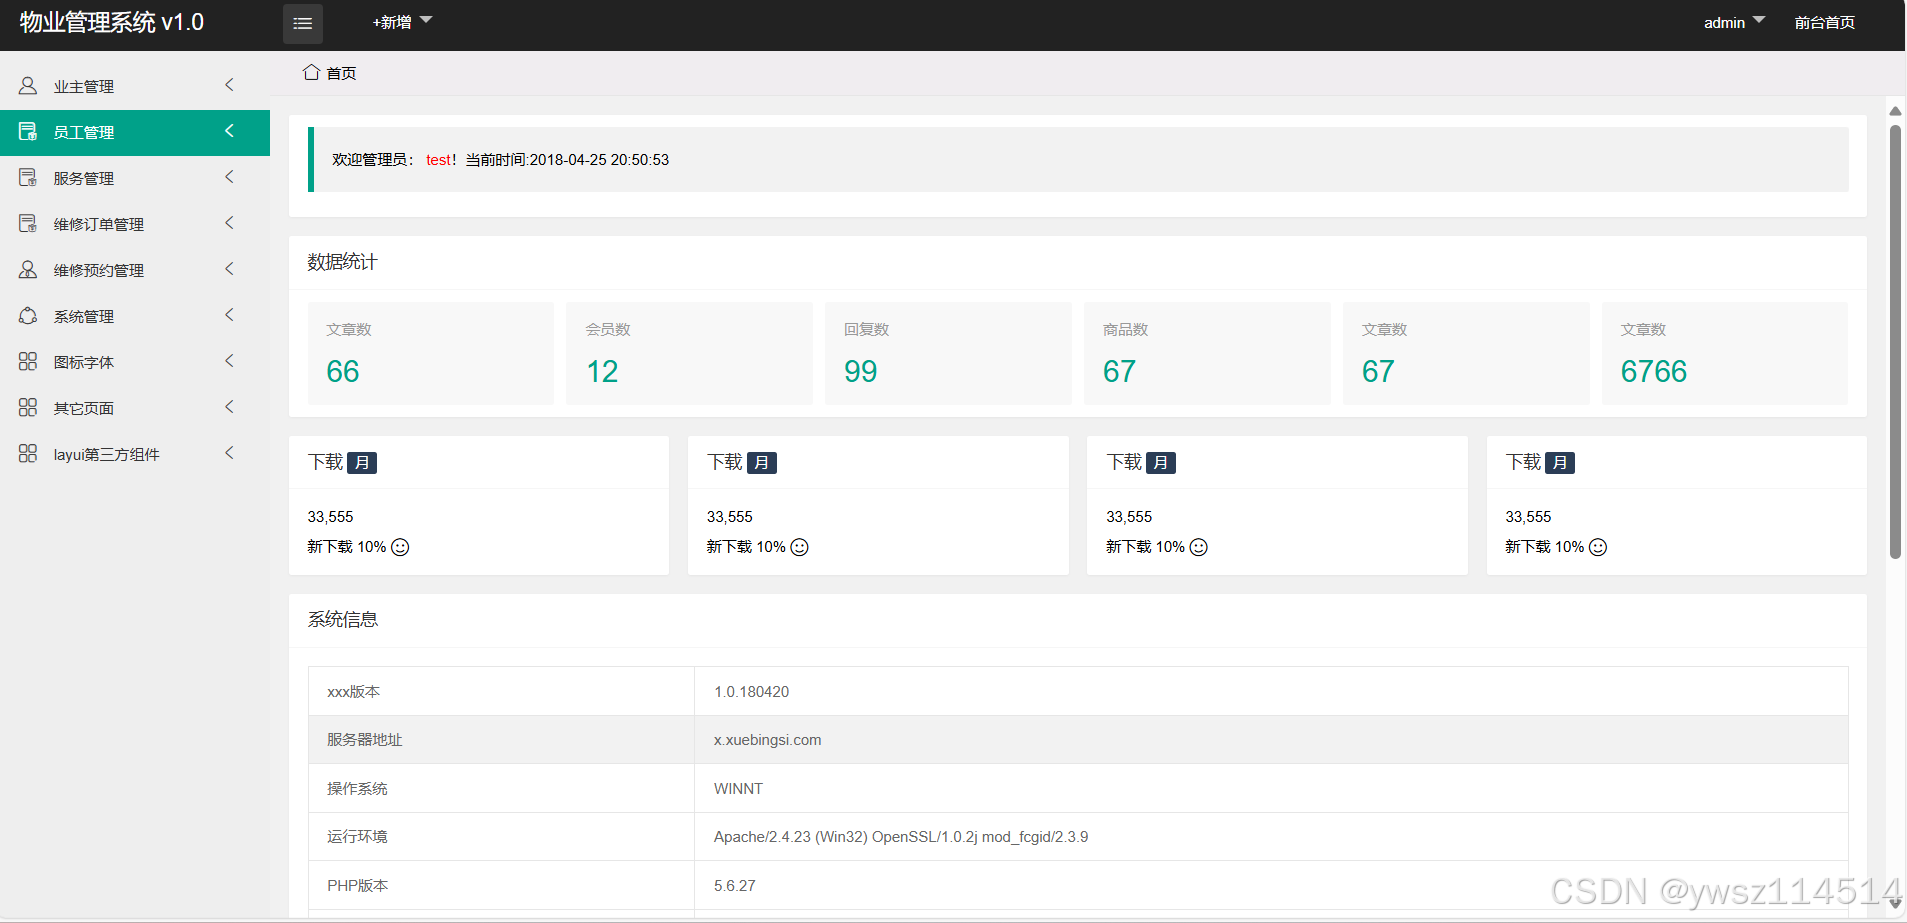This screenshot has width=1907, height=923.
Task: Click the 其它页面 grid icon
Action: (x=28, y=408)
